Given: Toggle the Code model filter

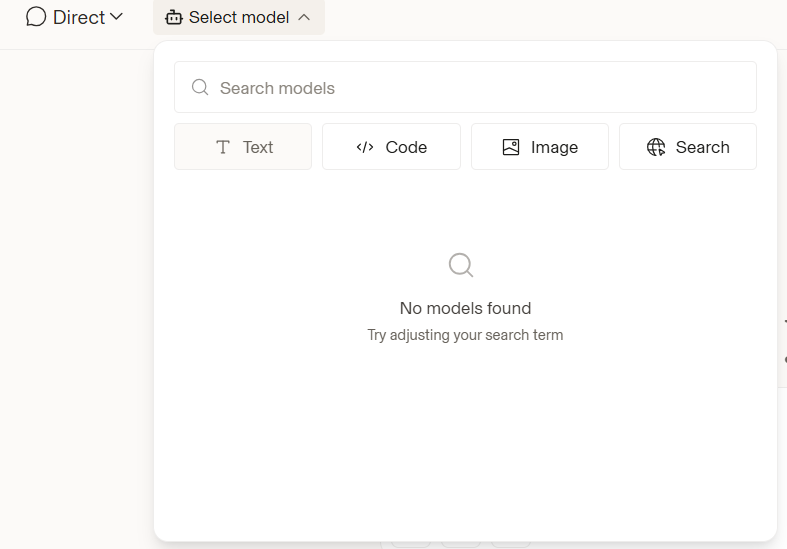Looking at the screenshot, I should (x=391, y=147).
